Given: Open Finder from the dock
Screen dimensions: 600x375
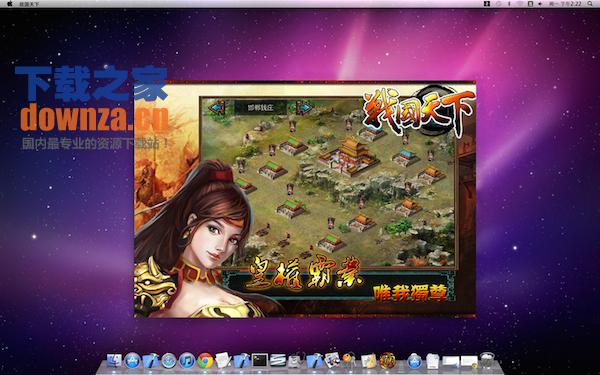Looking at the screenshot, I should [114, 360].
